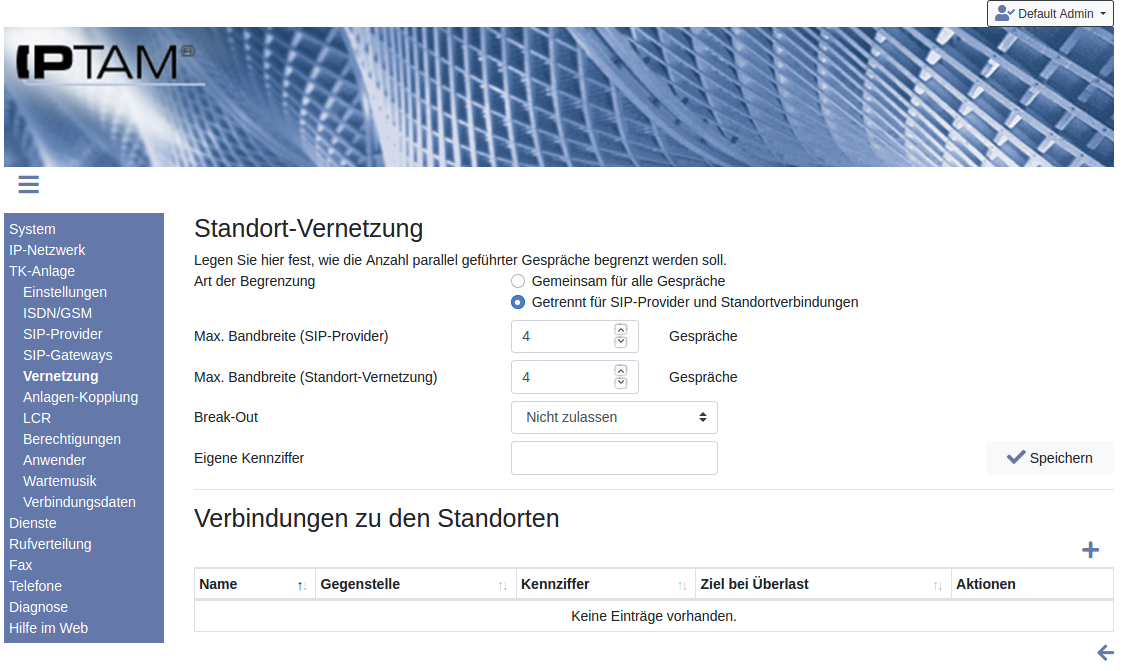
Task: Open SIP-Provider in the sidebar
Action: coord(62,334)
